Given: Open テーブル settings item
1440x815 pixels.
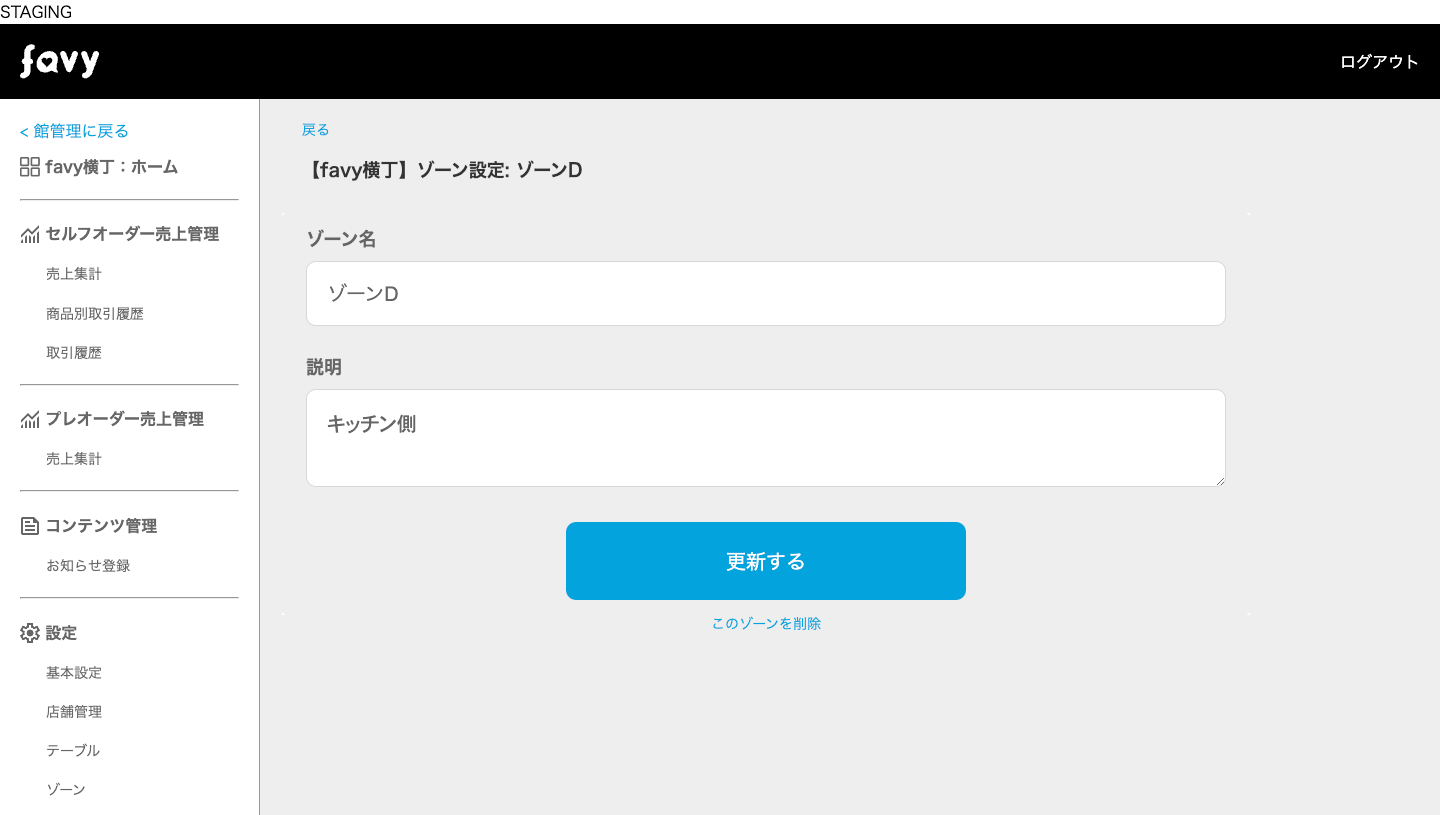Looking at the screenshot, I should 73,751.
